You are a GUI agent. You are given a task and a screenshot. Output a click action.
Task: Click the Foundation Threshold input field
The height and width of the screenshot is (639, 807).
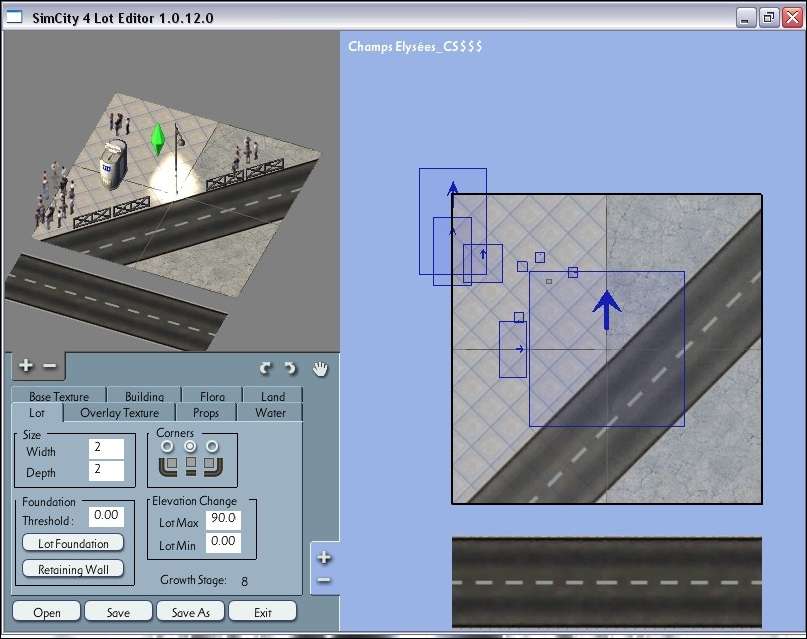click(x=107, y=516)
